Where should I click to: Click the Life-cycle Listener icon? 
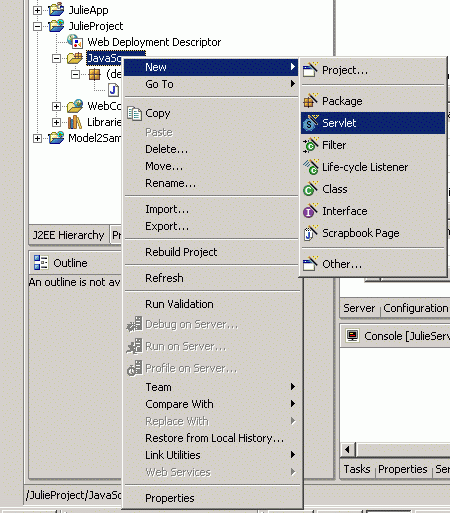click(x=310, y=167)
